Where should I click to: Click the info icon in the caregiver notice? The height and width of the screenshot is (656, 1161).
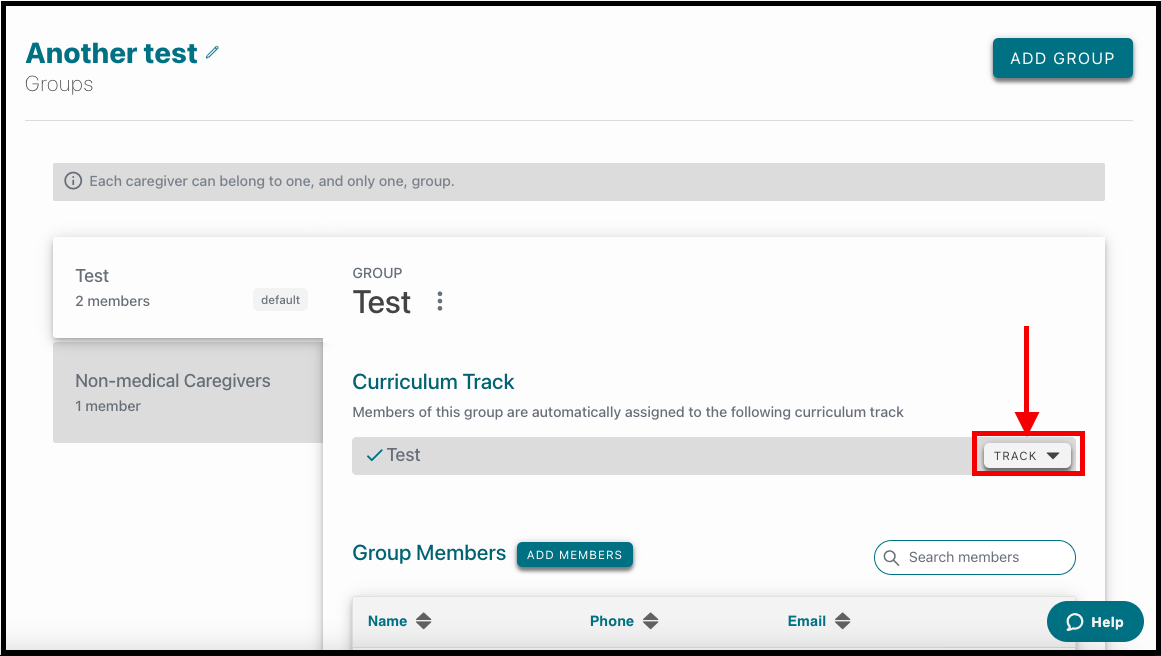point(73,181)
